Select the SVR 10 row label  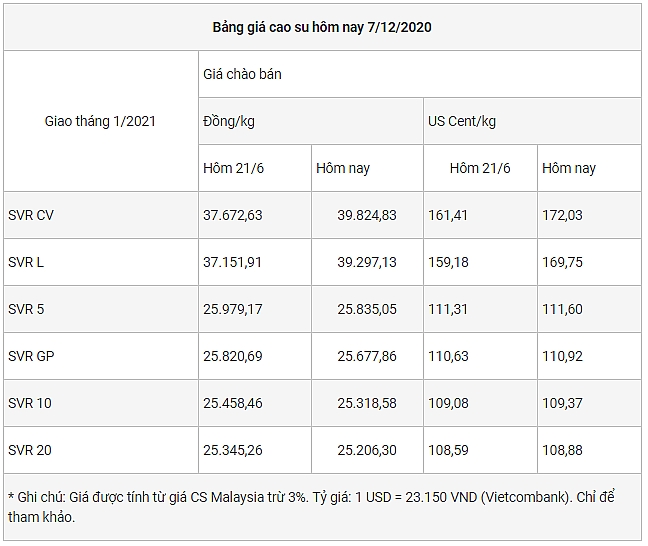click(x=29, y=403)
